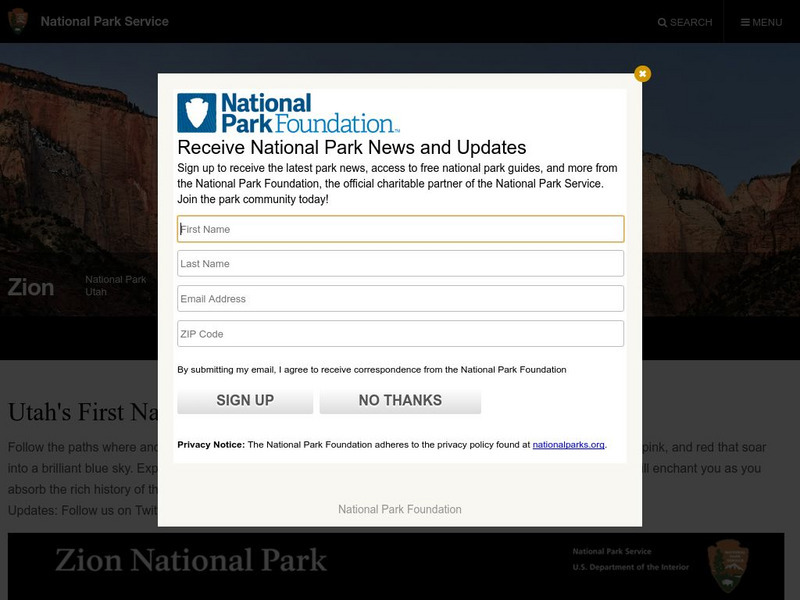Click the Zion National Park banner heading
Screen dimensions: 800x600
coord(191,560)
